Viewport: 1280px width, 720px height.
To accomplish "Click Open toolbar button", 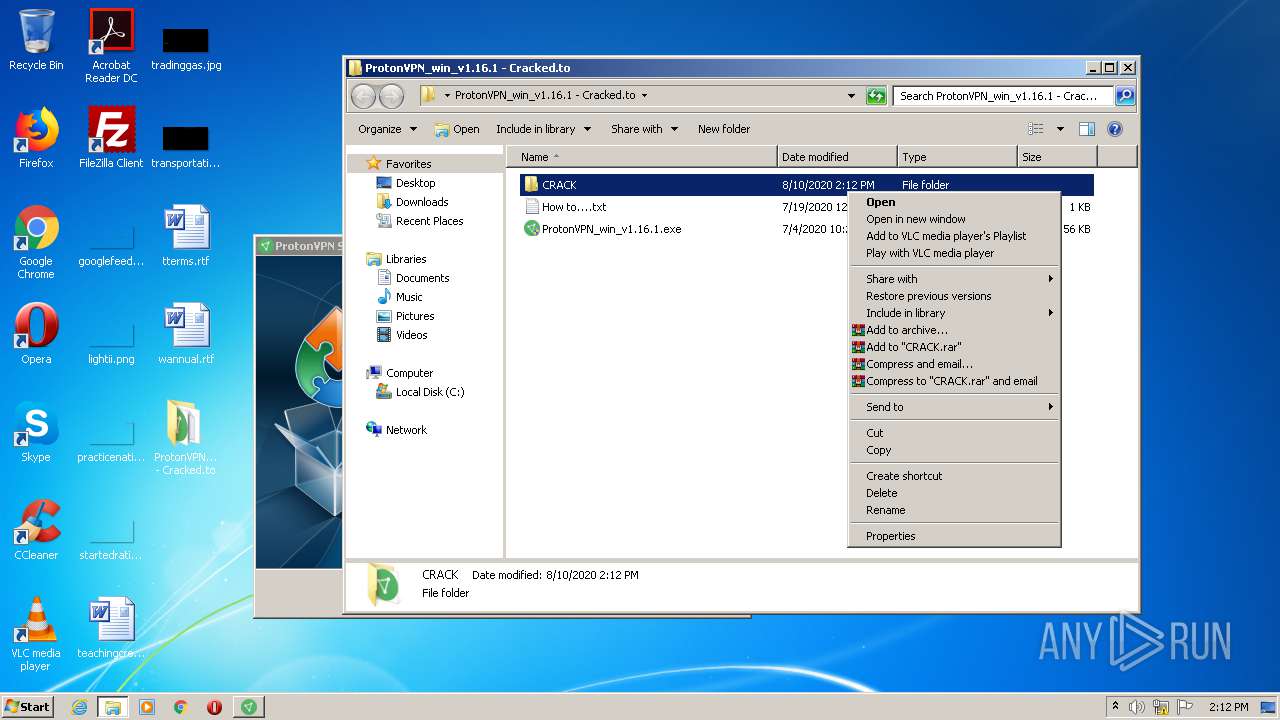I will [457, 129].
